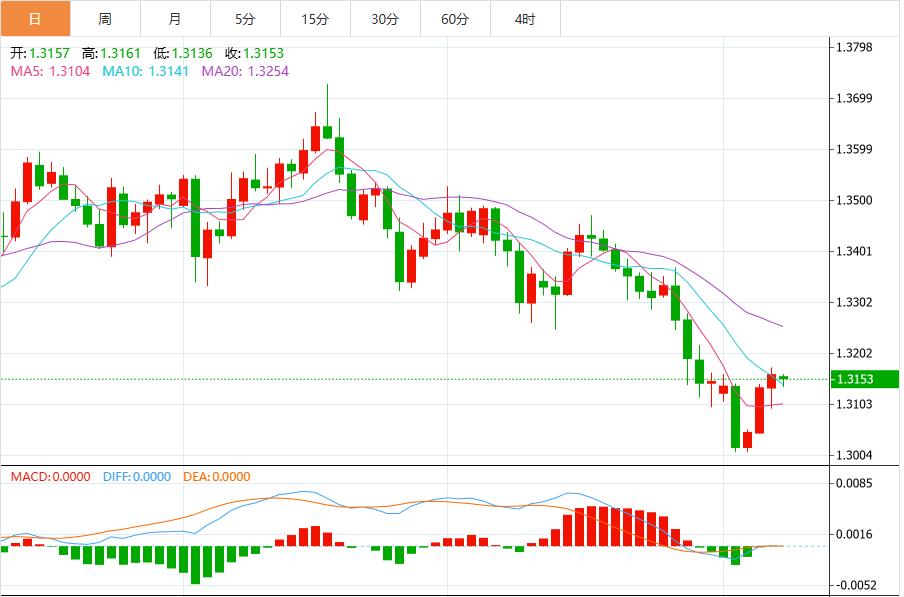The width and height of the screenshot is (904, 597).
Task: Switch to the 4时 timeframe
Action: pyautogui.click(x=526, y=19)
